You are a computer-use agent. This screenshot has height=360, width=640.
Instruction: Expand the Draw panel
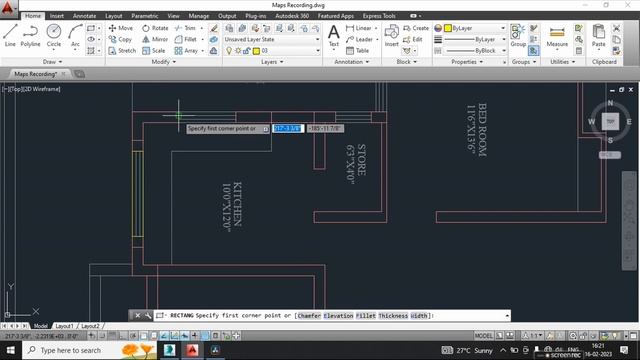[53, 62]
